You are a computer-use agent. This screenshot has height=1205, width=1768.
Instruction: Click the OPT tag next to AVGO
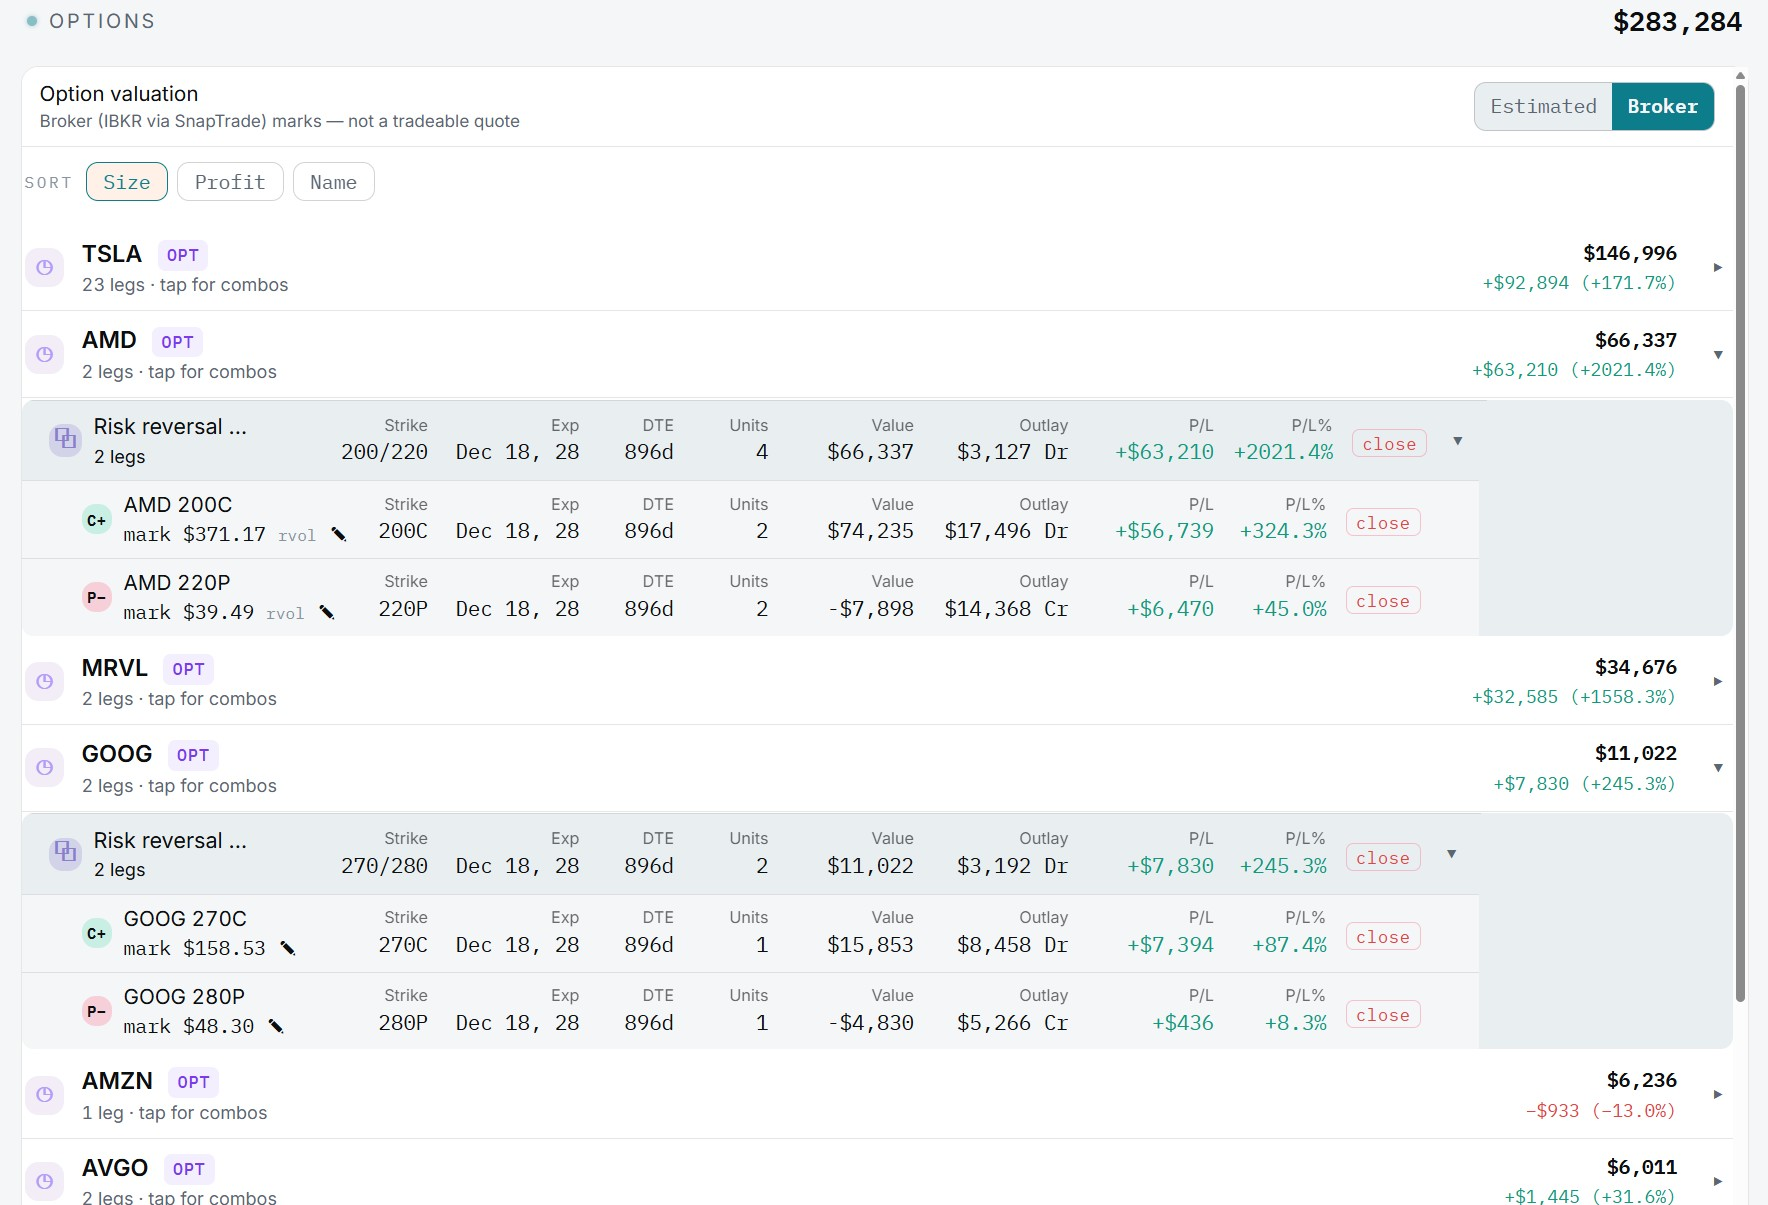click(x=188, y=1169)
